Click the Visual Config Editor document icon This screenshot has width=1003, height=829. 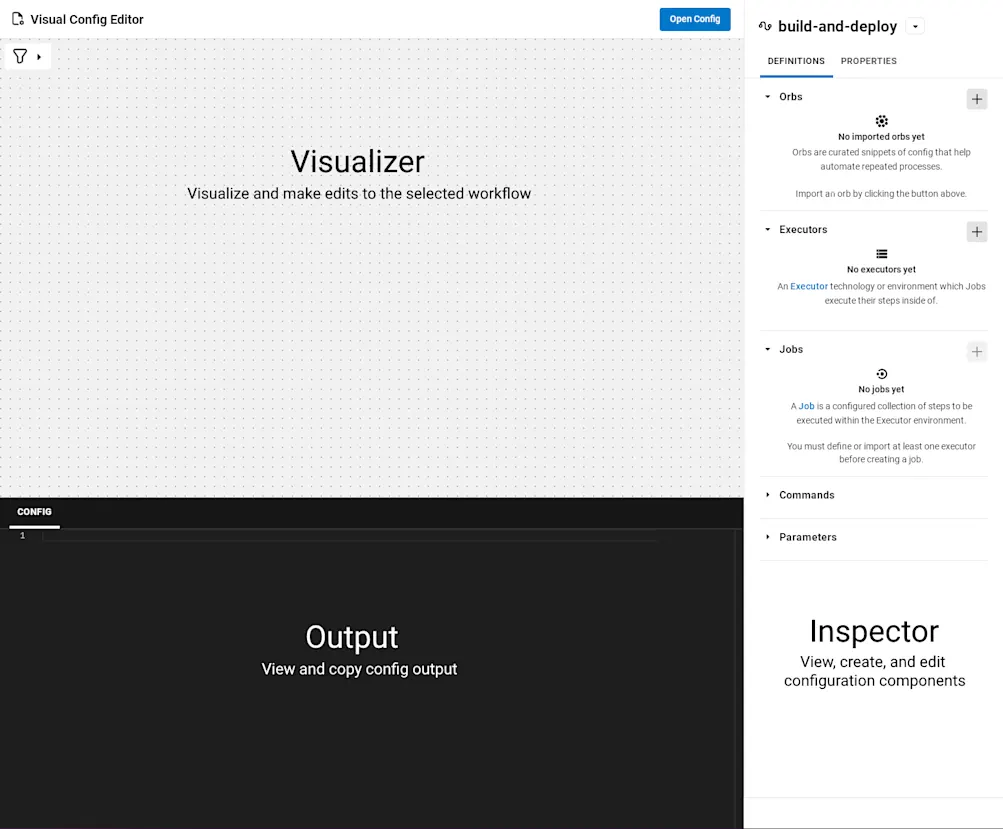(17, 19)
